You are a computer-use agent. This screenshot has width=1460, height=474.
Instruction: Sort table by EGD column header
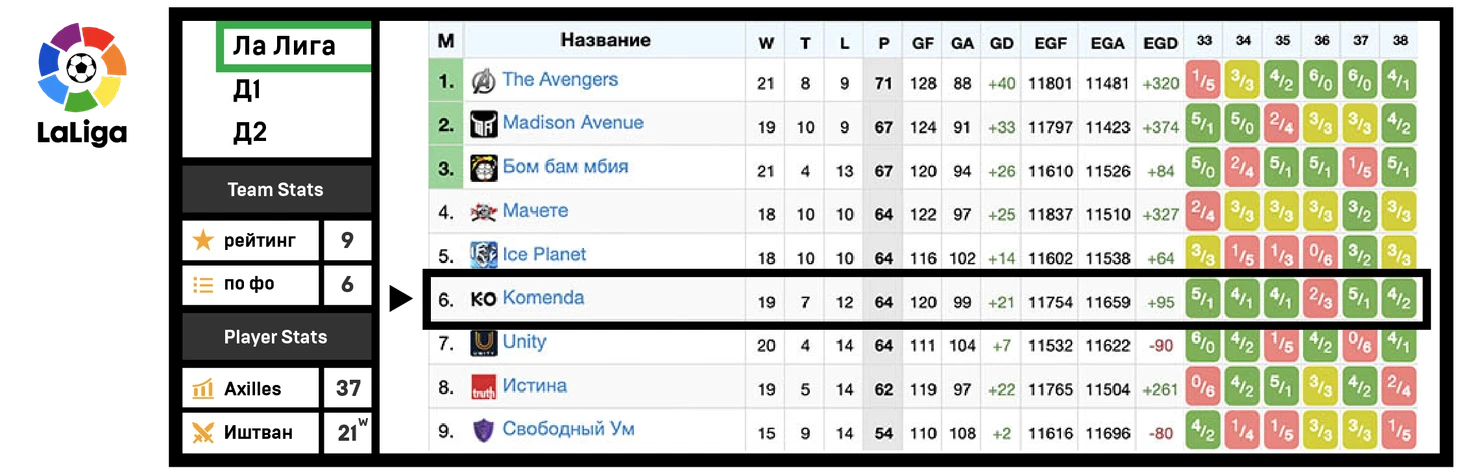[x=1160, y=43]
